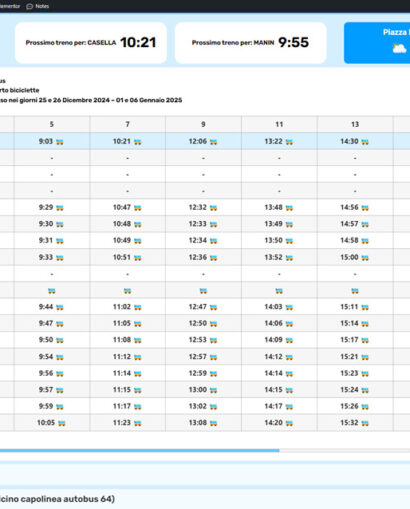This screenshot has height=509, width=410.
Task: Click the 11:02 time cell
Action: point(127,307)
